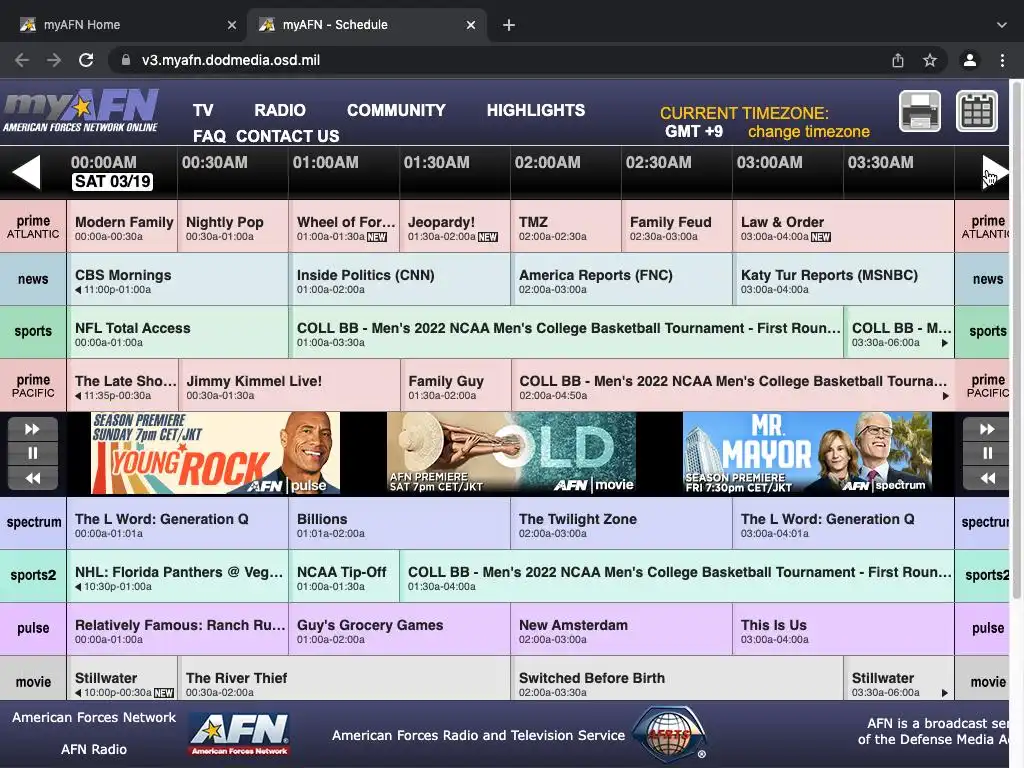Open Jimmy Kimmel Live! listing
This screenshot has height=768, width=1024.
pyautogui.click(x=289, y=385)
